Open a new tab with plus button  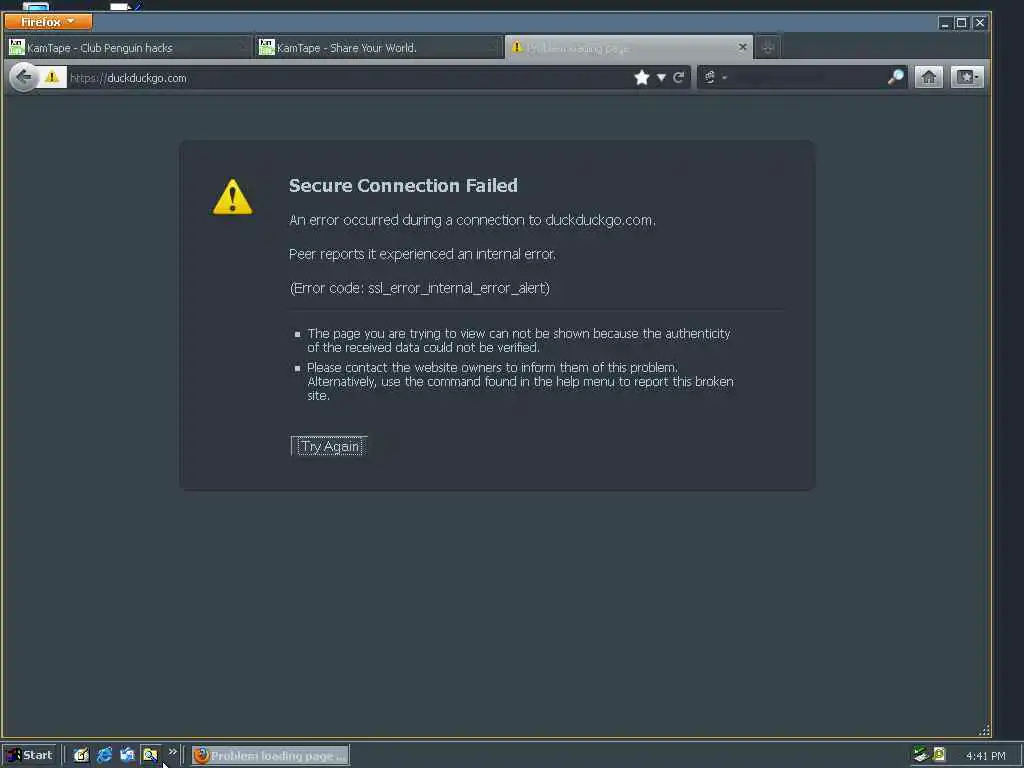[x=768, y=48]
